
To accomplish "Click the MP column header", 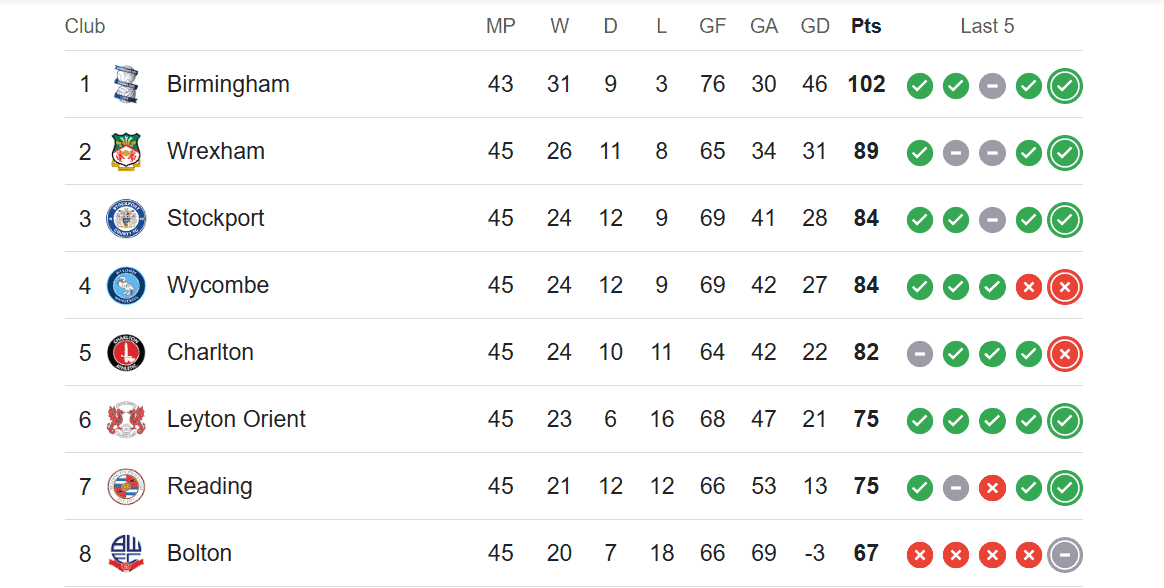I will pos(501,26).
